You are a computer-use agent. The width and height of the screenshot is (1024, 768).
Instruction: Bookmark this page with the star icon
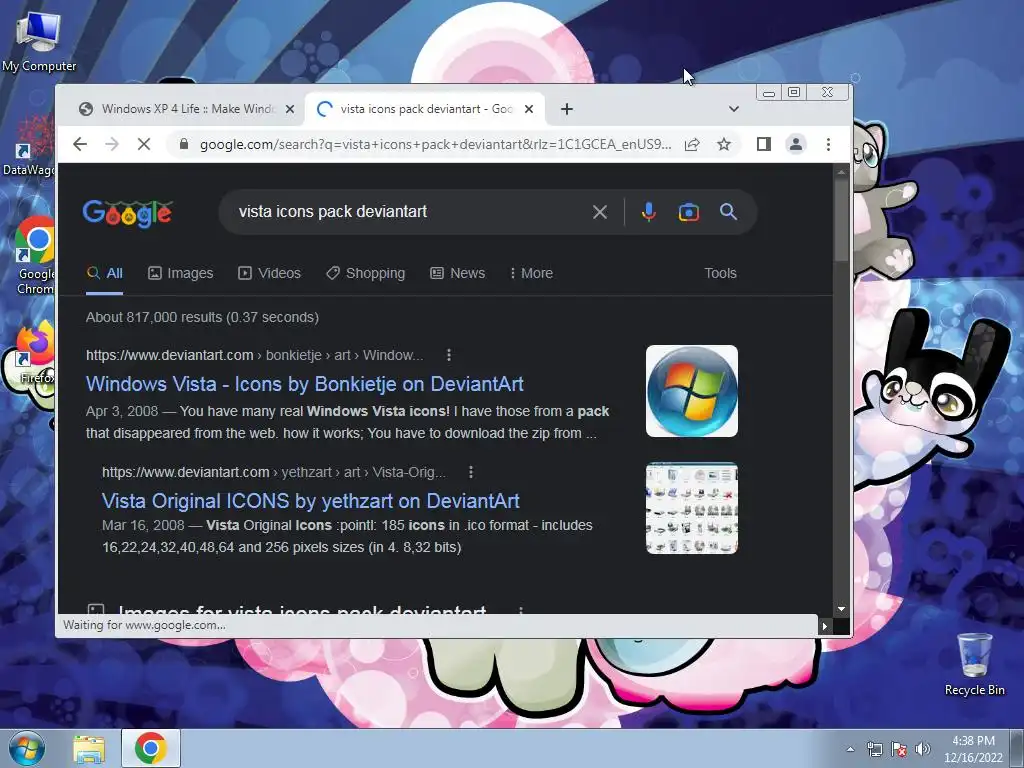pos(724,144)
